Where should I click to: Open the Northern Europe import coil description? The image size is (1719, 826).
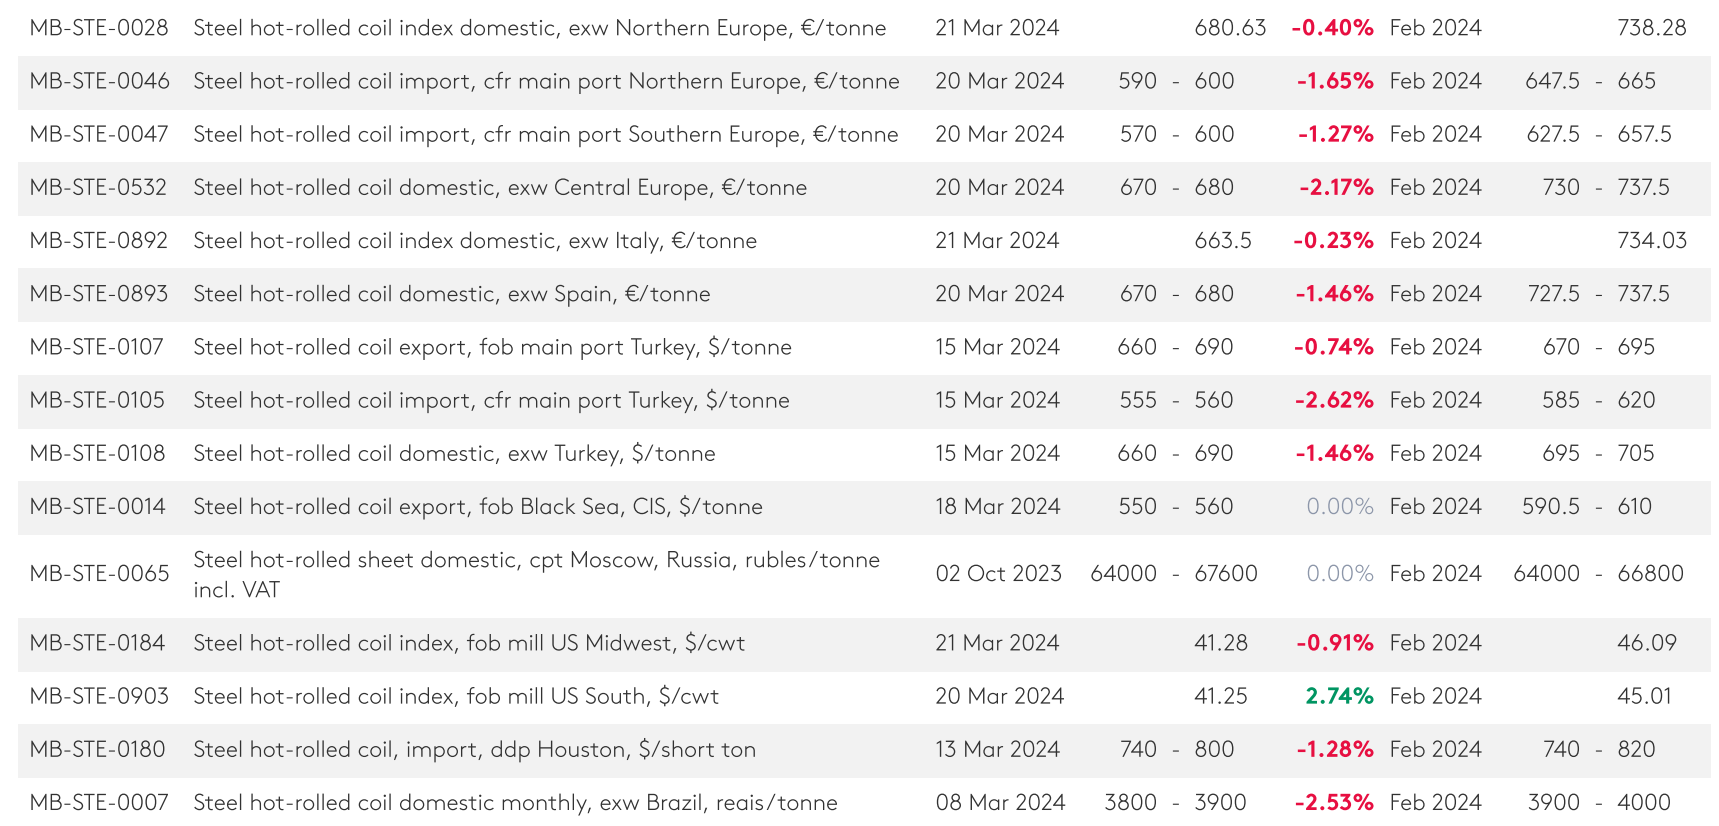[546, 81]
